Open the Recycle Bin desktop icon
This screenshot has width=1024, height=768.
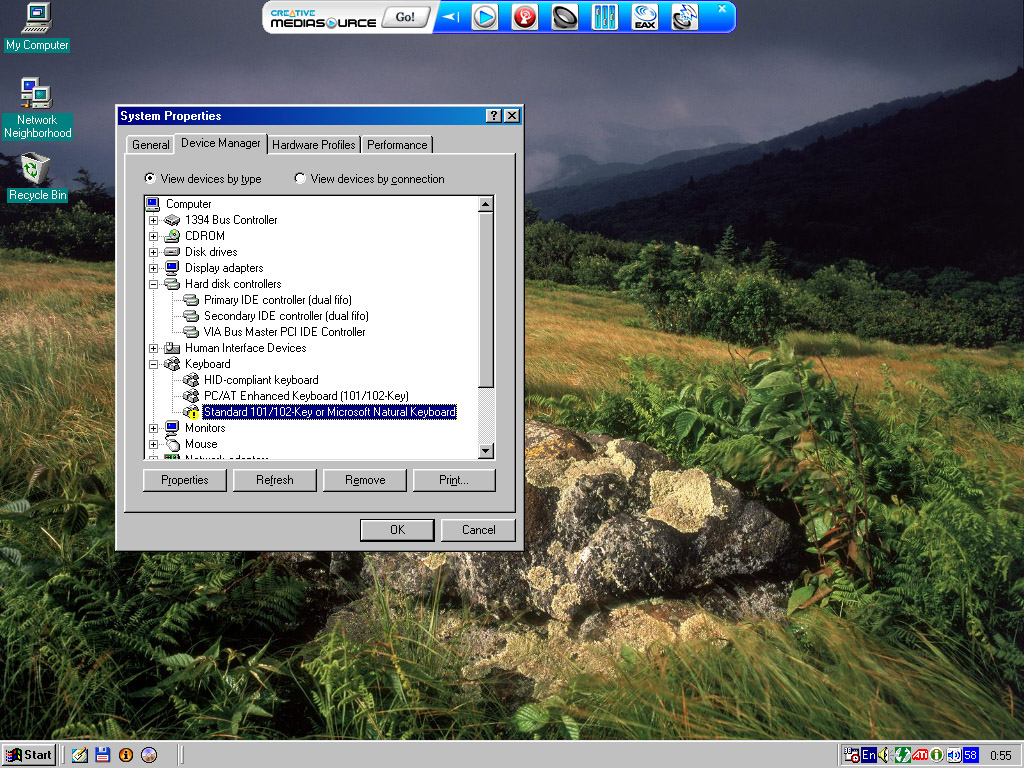point(37,177)
